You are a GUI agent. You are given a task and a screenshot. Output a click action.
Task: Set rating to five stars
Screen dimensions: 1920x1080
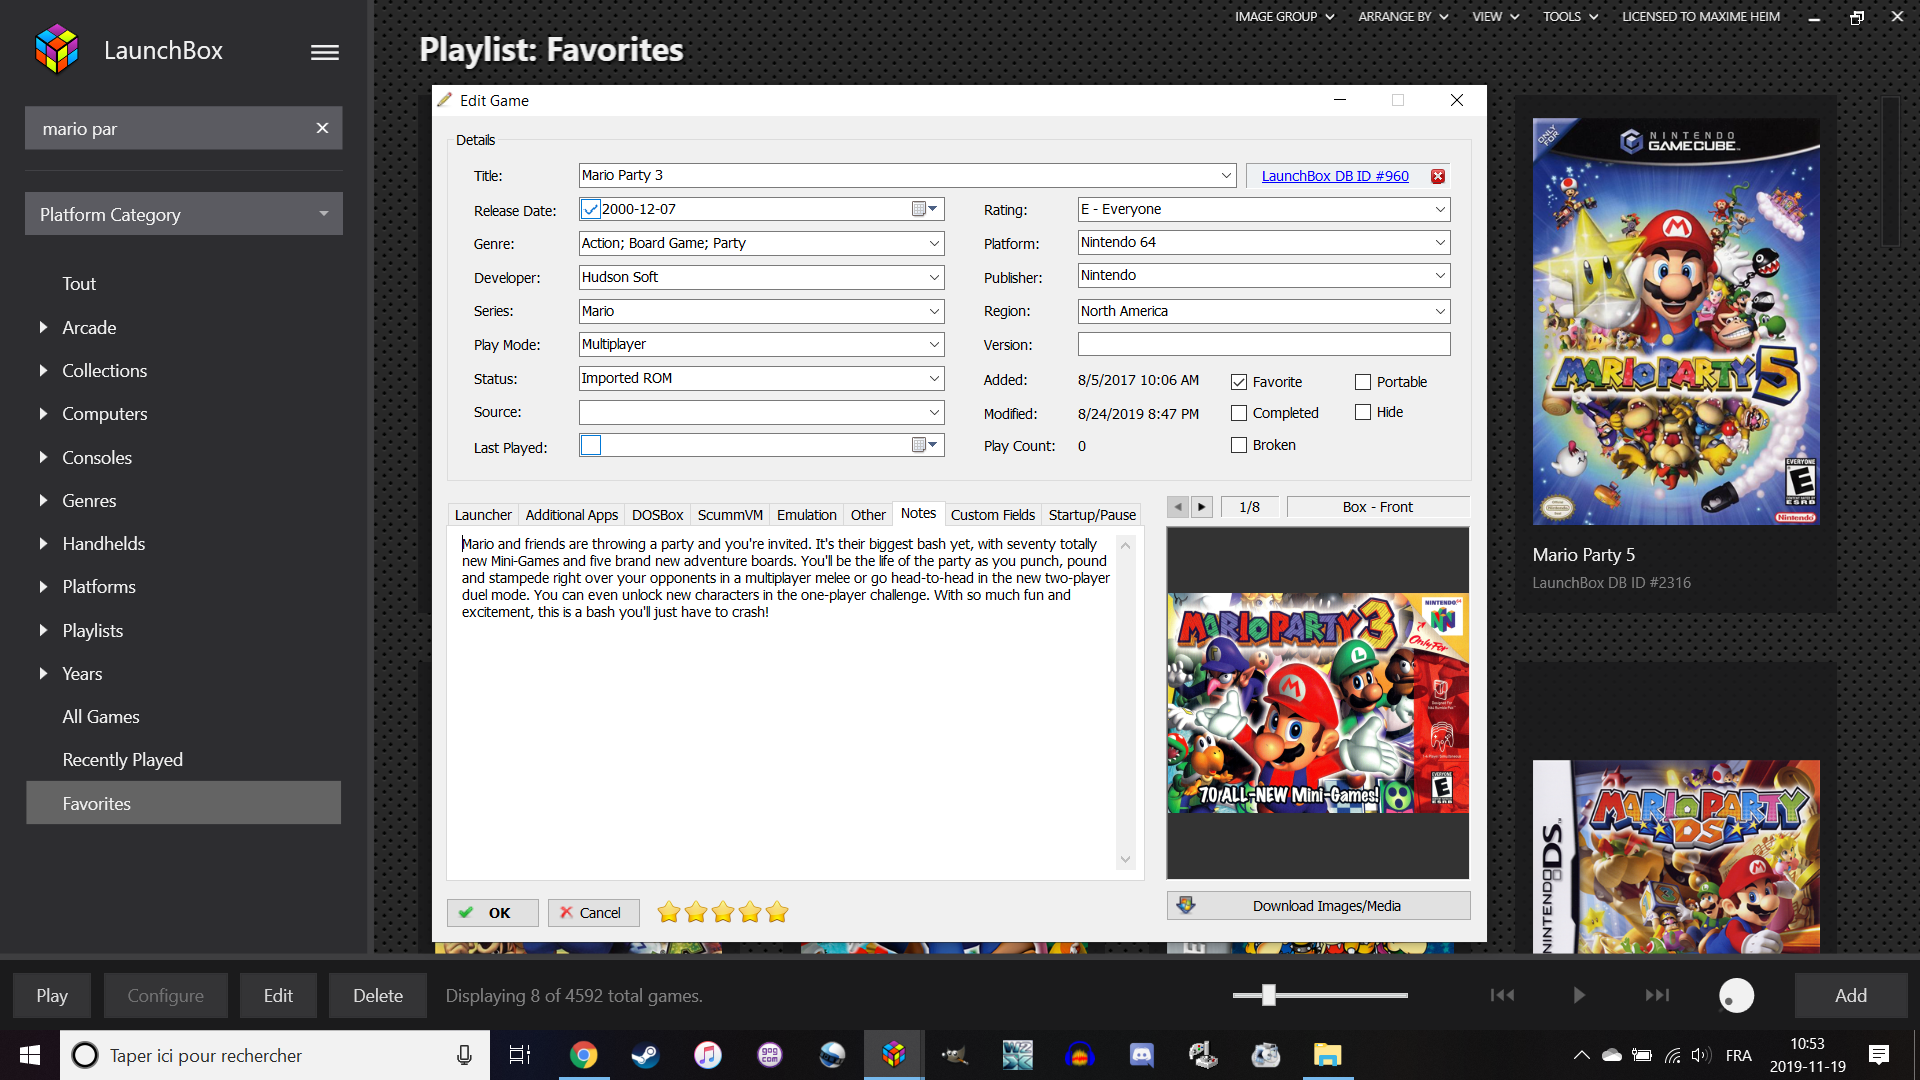[x=777, y=912]
